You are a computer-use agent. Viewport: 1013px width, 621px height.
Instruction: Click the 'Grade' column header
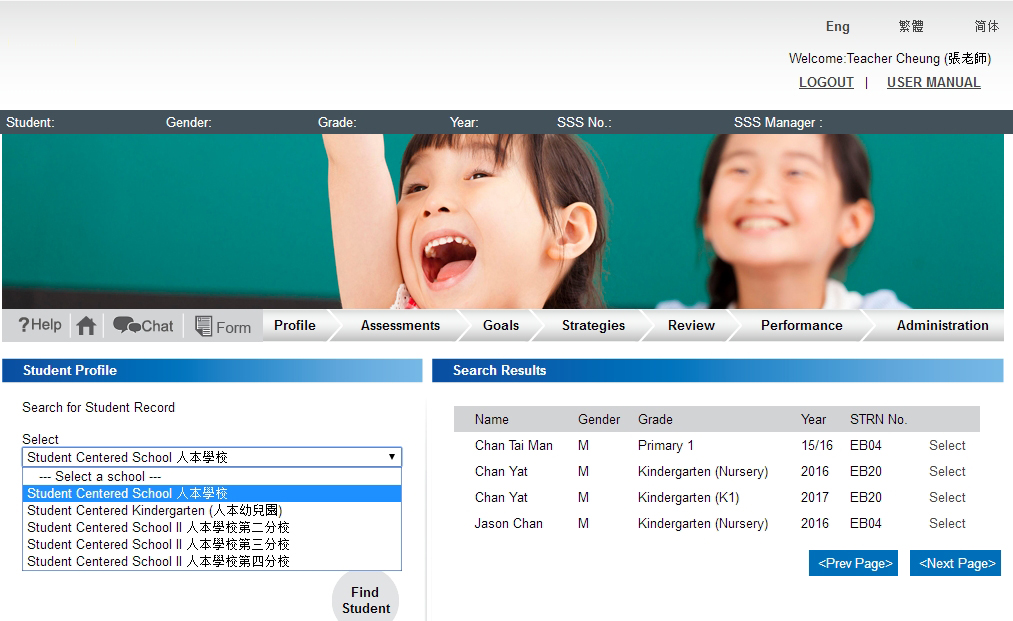pos(655,419)
